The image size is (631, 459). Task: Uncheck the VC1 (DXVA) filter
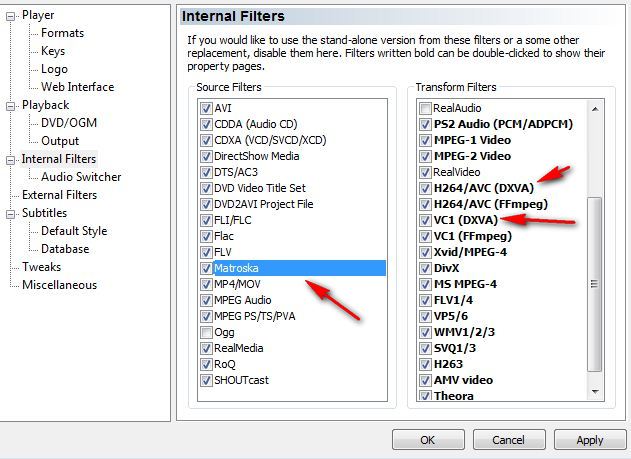425,220
